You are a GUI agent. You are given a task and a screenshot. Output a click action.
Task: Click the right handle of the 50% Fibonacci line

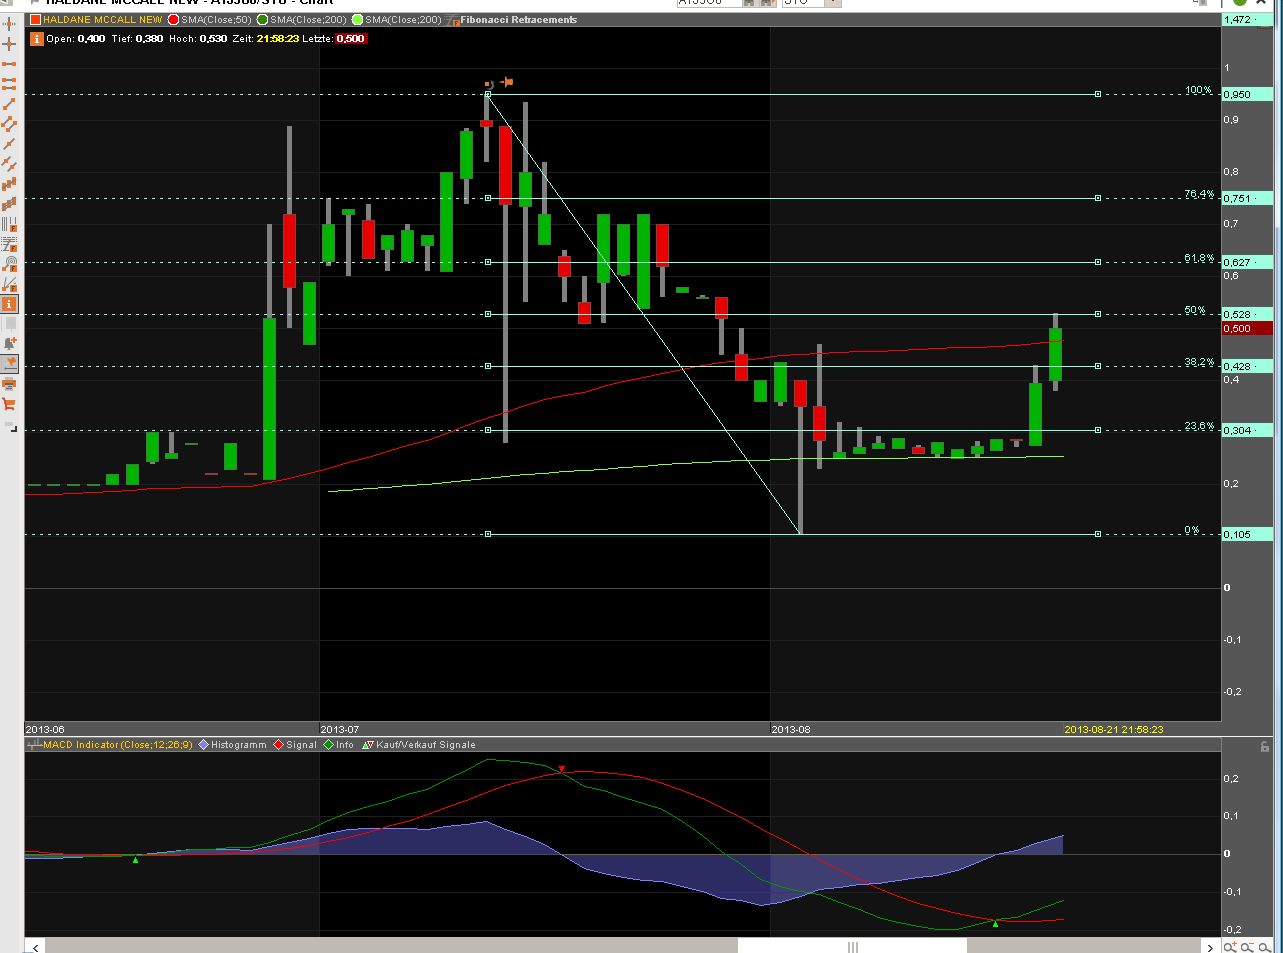(x=1098, y=314)
